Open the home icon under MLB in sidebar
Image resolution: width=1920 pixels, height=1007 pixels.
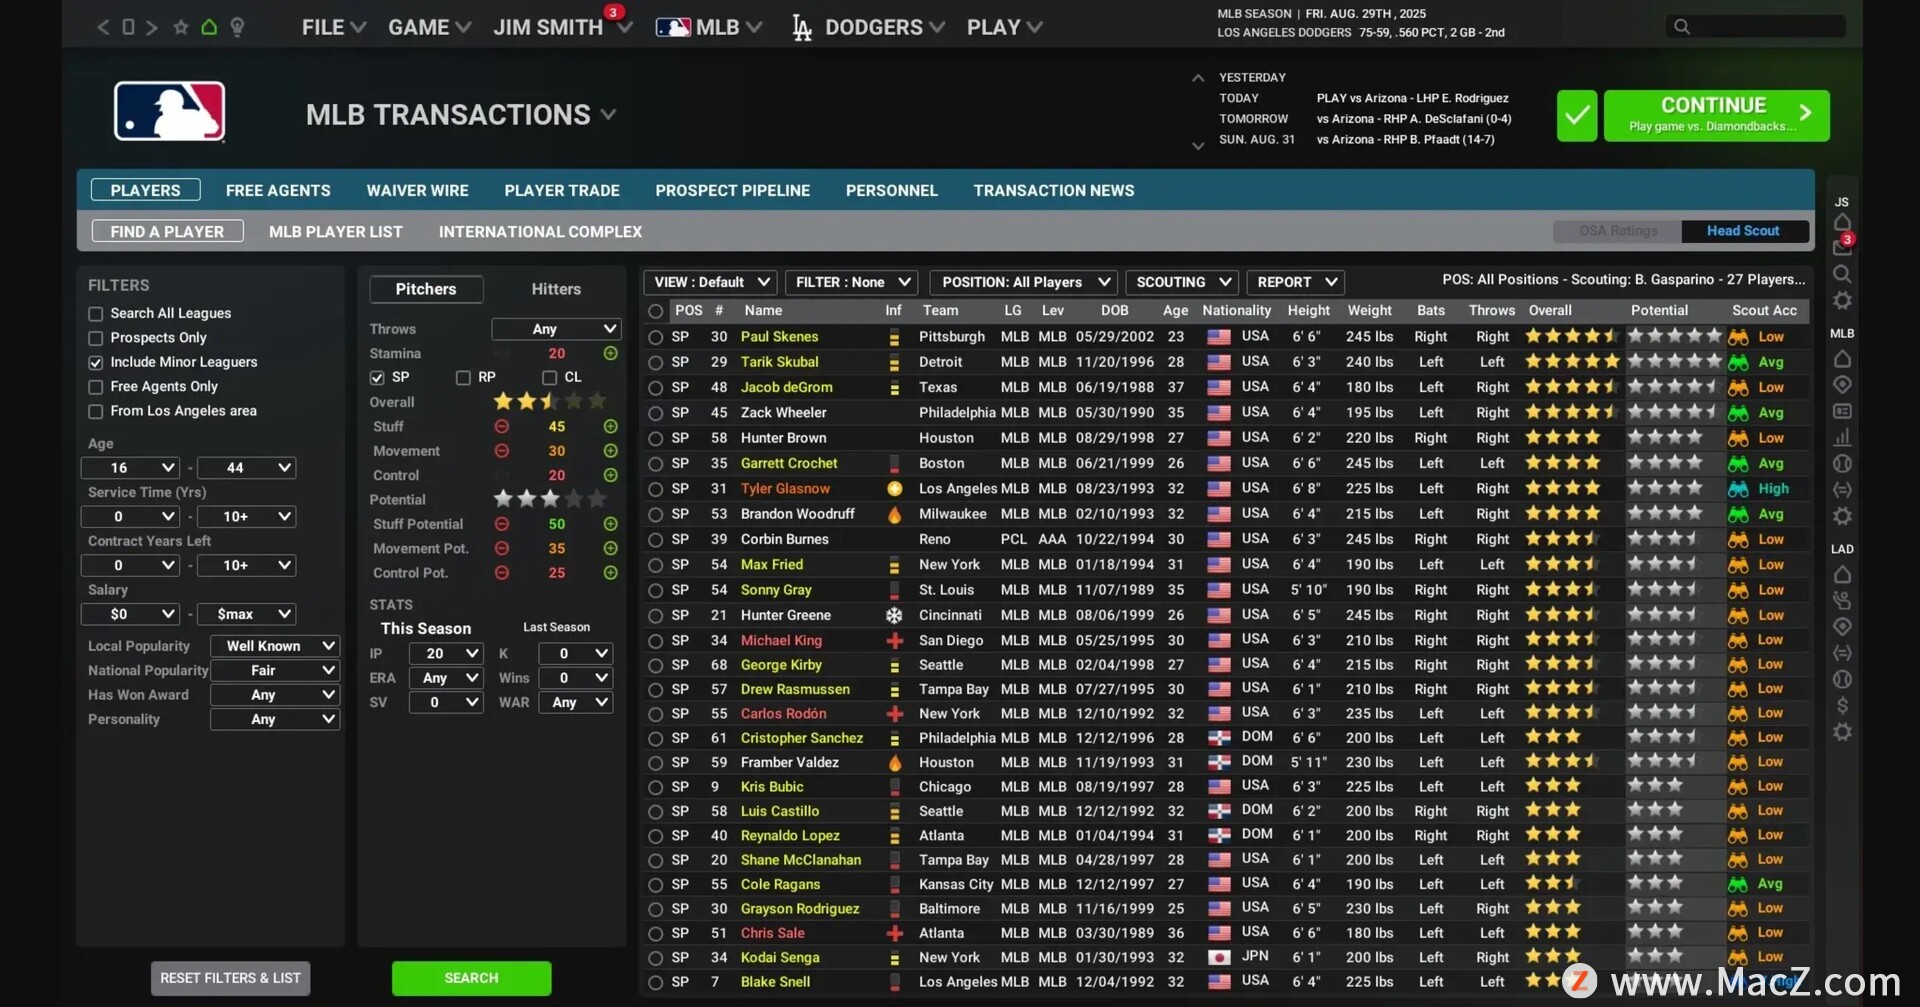(x=1842, y=359)
